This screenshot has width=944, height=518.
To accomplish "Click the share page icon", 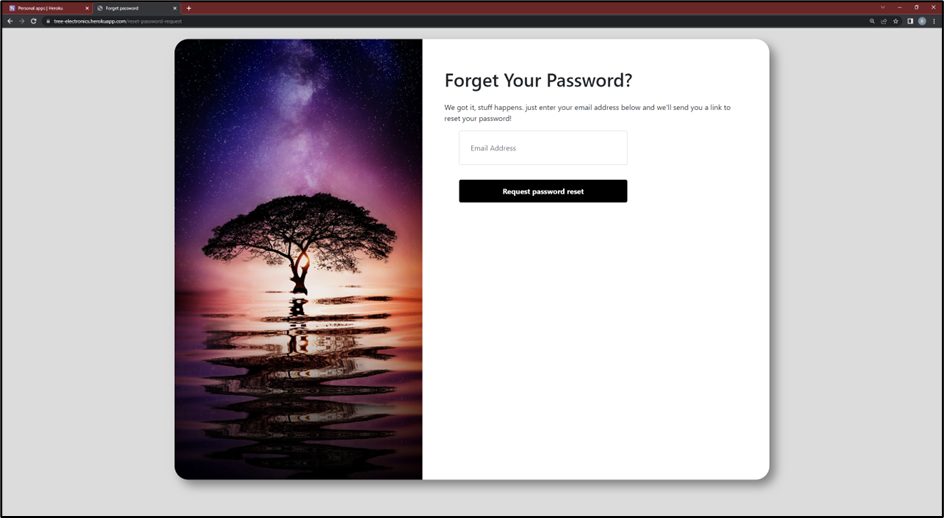I will tap(884, 21).
